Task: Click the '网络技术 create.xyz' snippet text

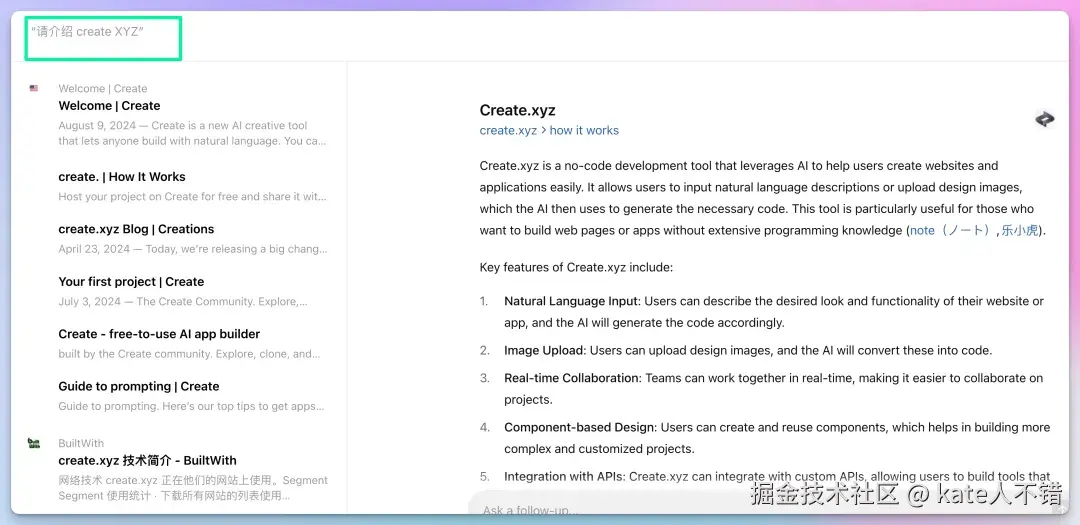Action: coord(193,488)
